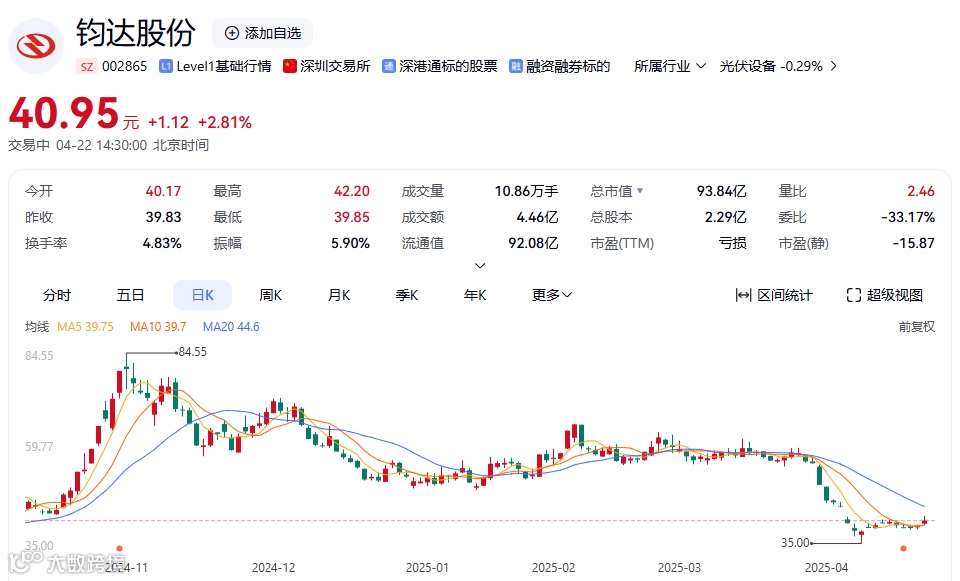Expand the 所属行业 dropdown

pos(670,66)
